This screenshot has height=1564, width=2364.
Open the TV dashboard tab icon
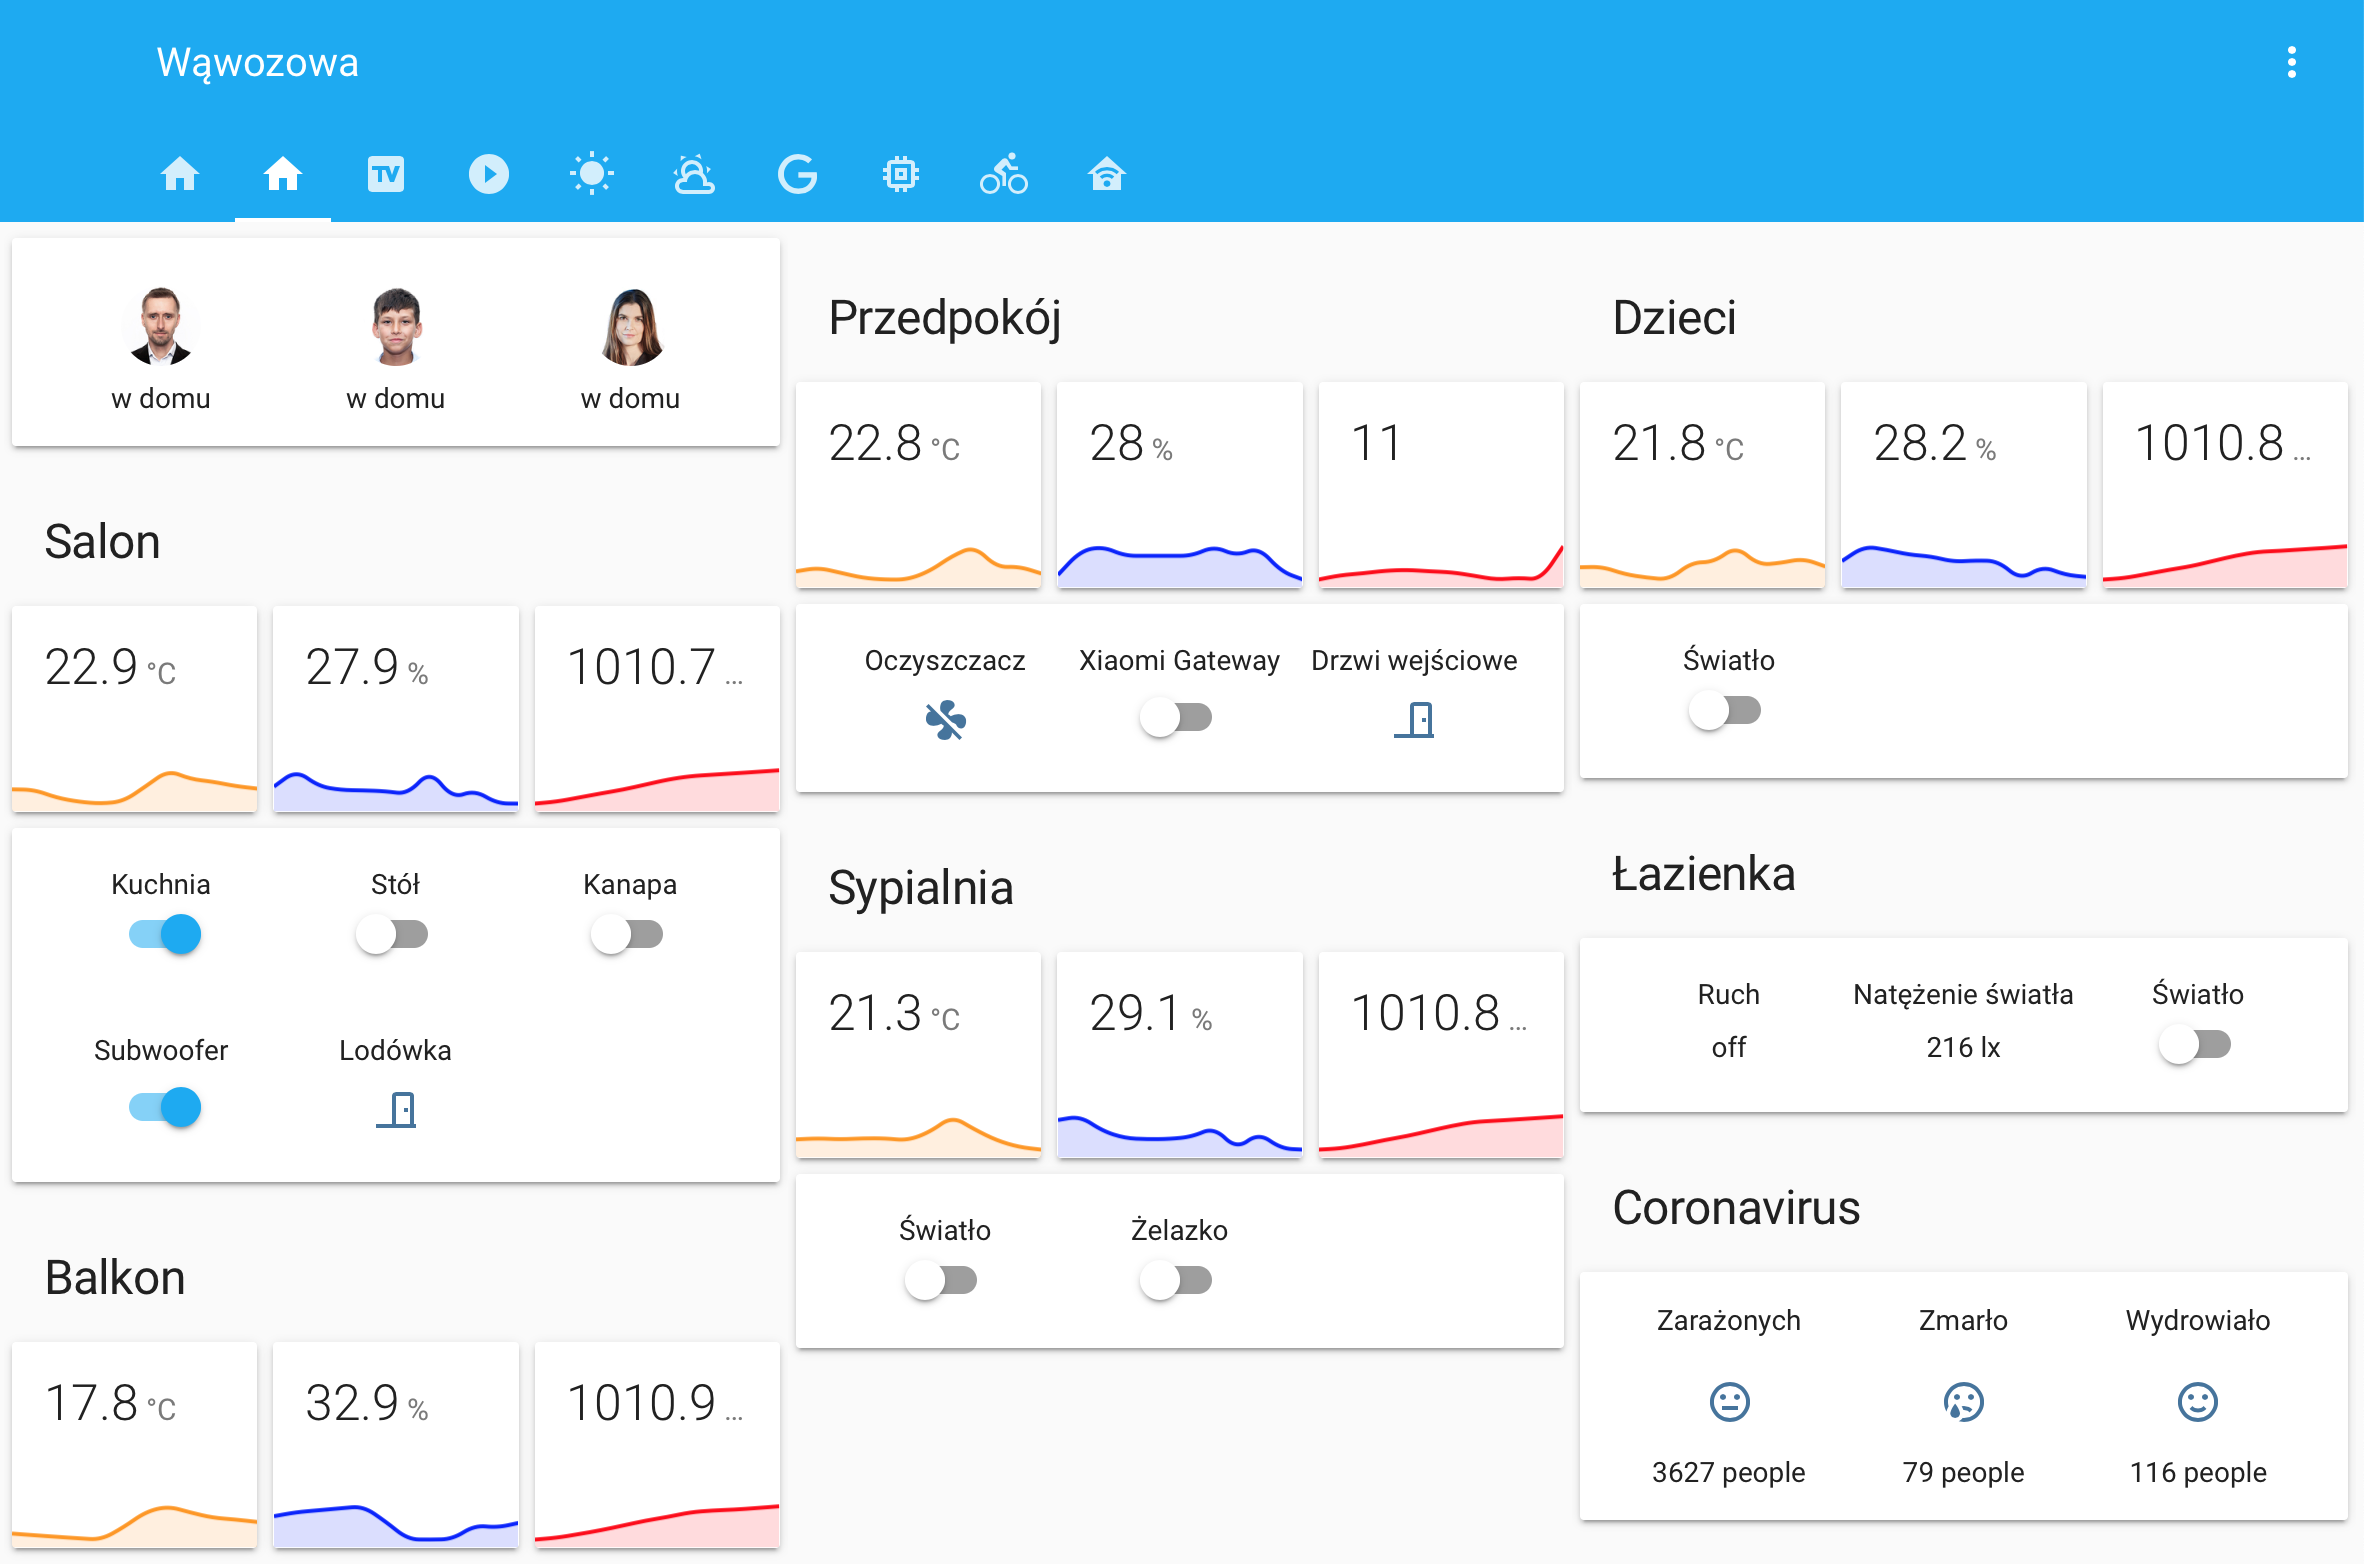386,173
